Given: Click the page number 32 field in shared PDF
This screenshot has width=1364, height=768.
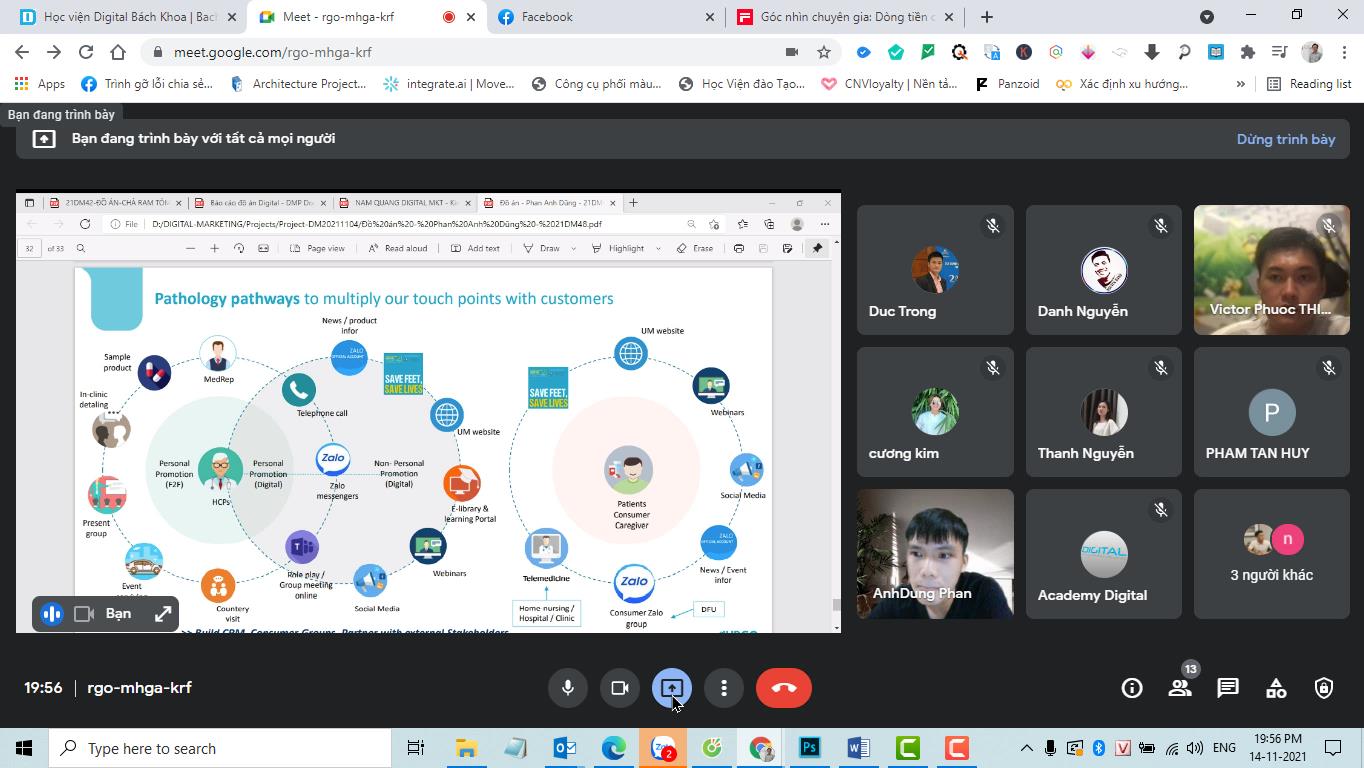Looking at the screenshot, I should pyautogui.click(x=30, y=248).
